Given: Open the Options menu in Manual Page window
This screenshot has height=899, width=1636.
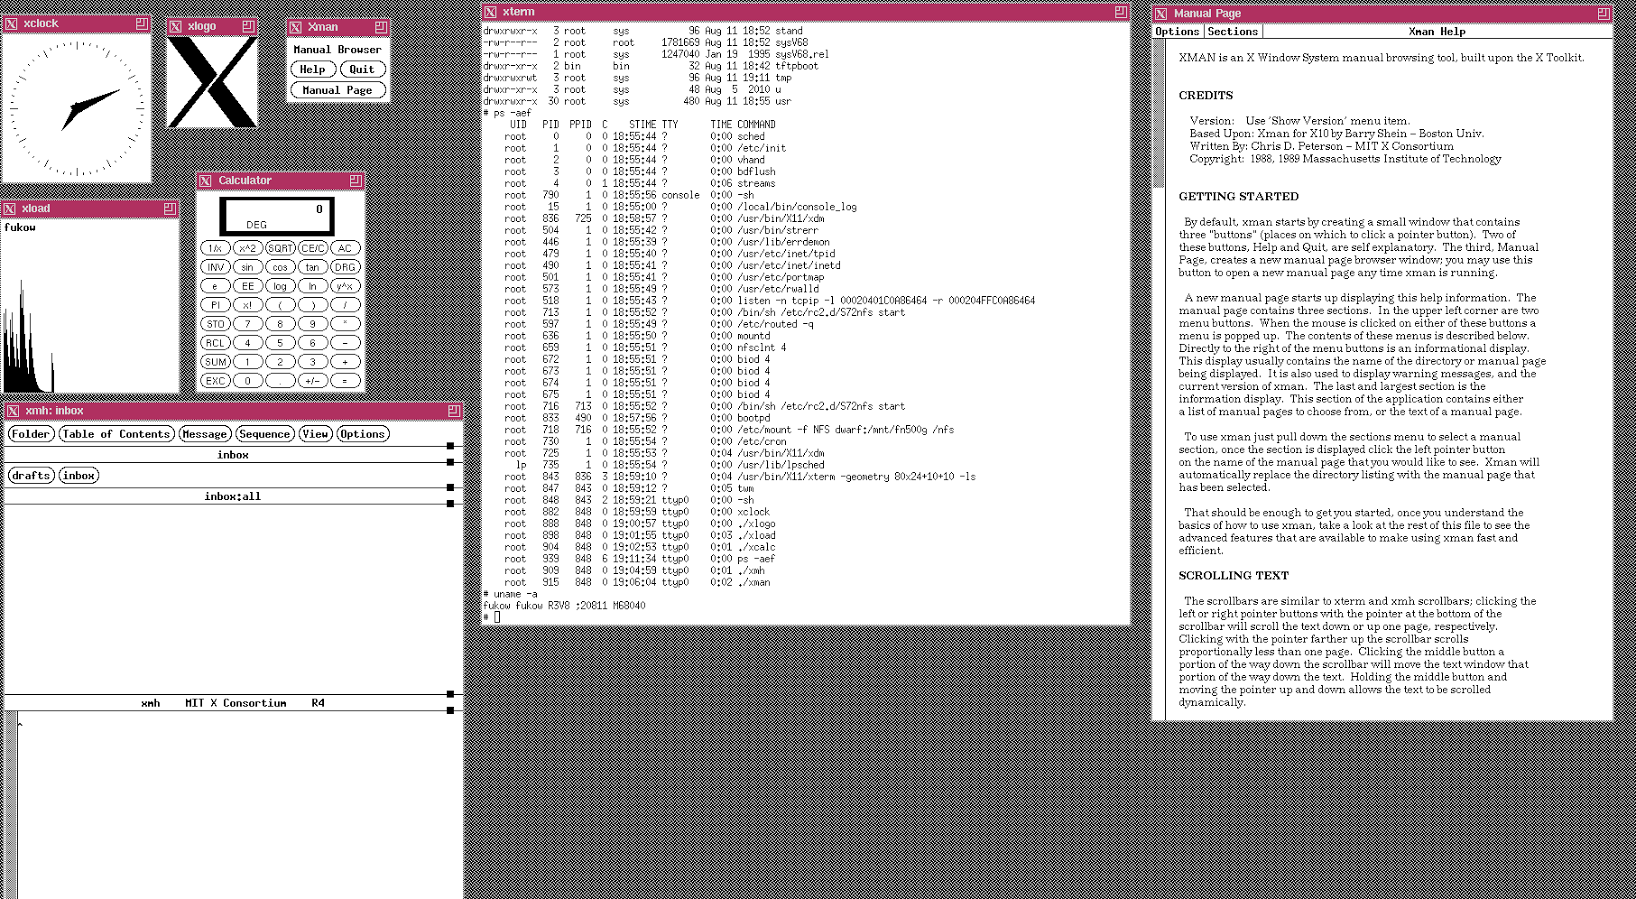Looking at the screenshot, I should [1178, 32].
